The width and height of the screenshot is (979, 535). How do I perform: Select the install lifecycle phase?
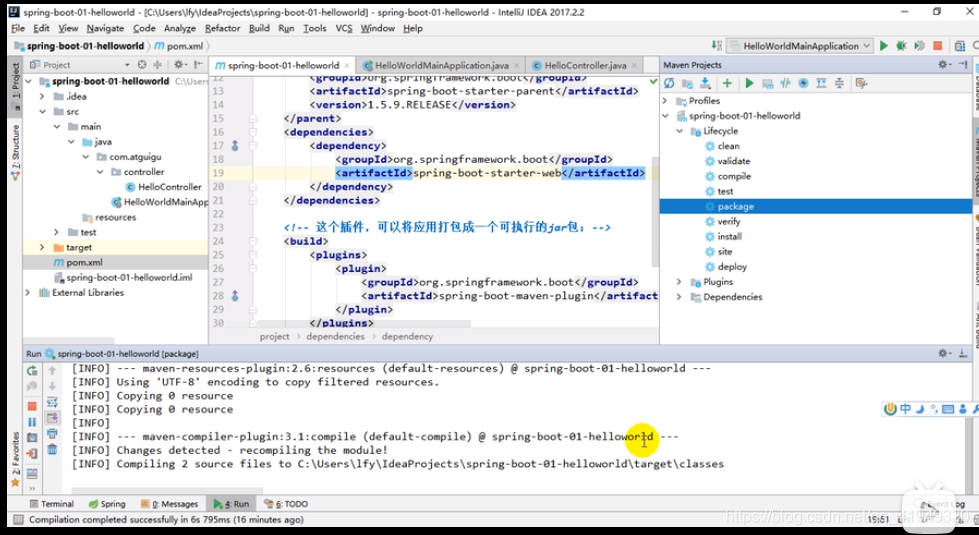point(729,237)
